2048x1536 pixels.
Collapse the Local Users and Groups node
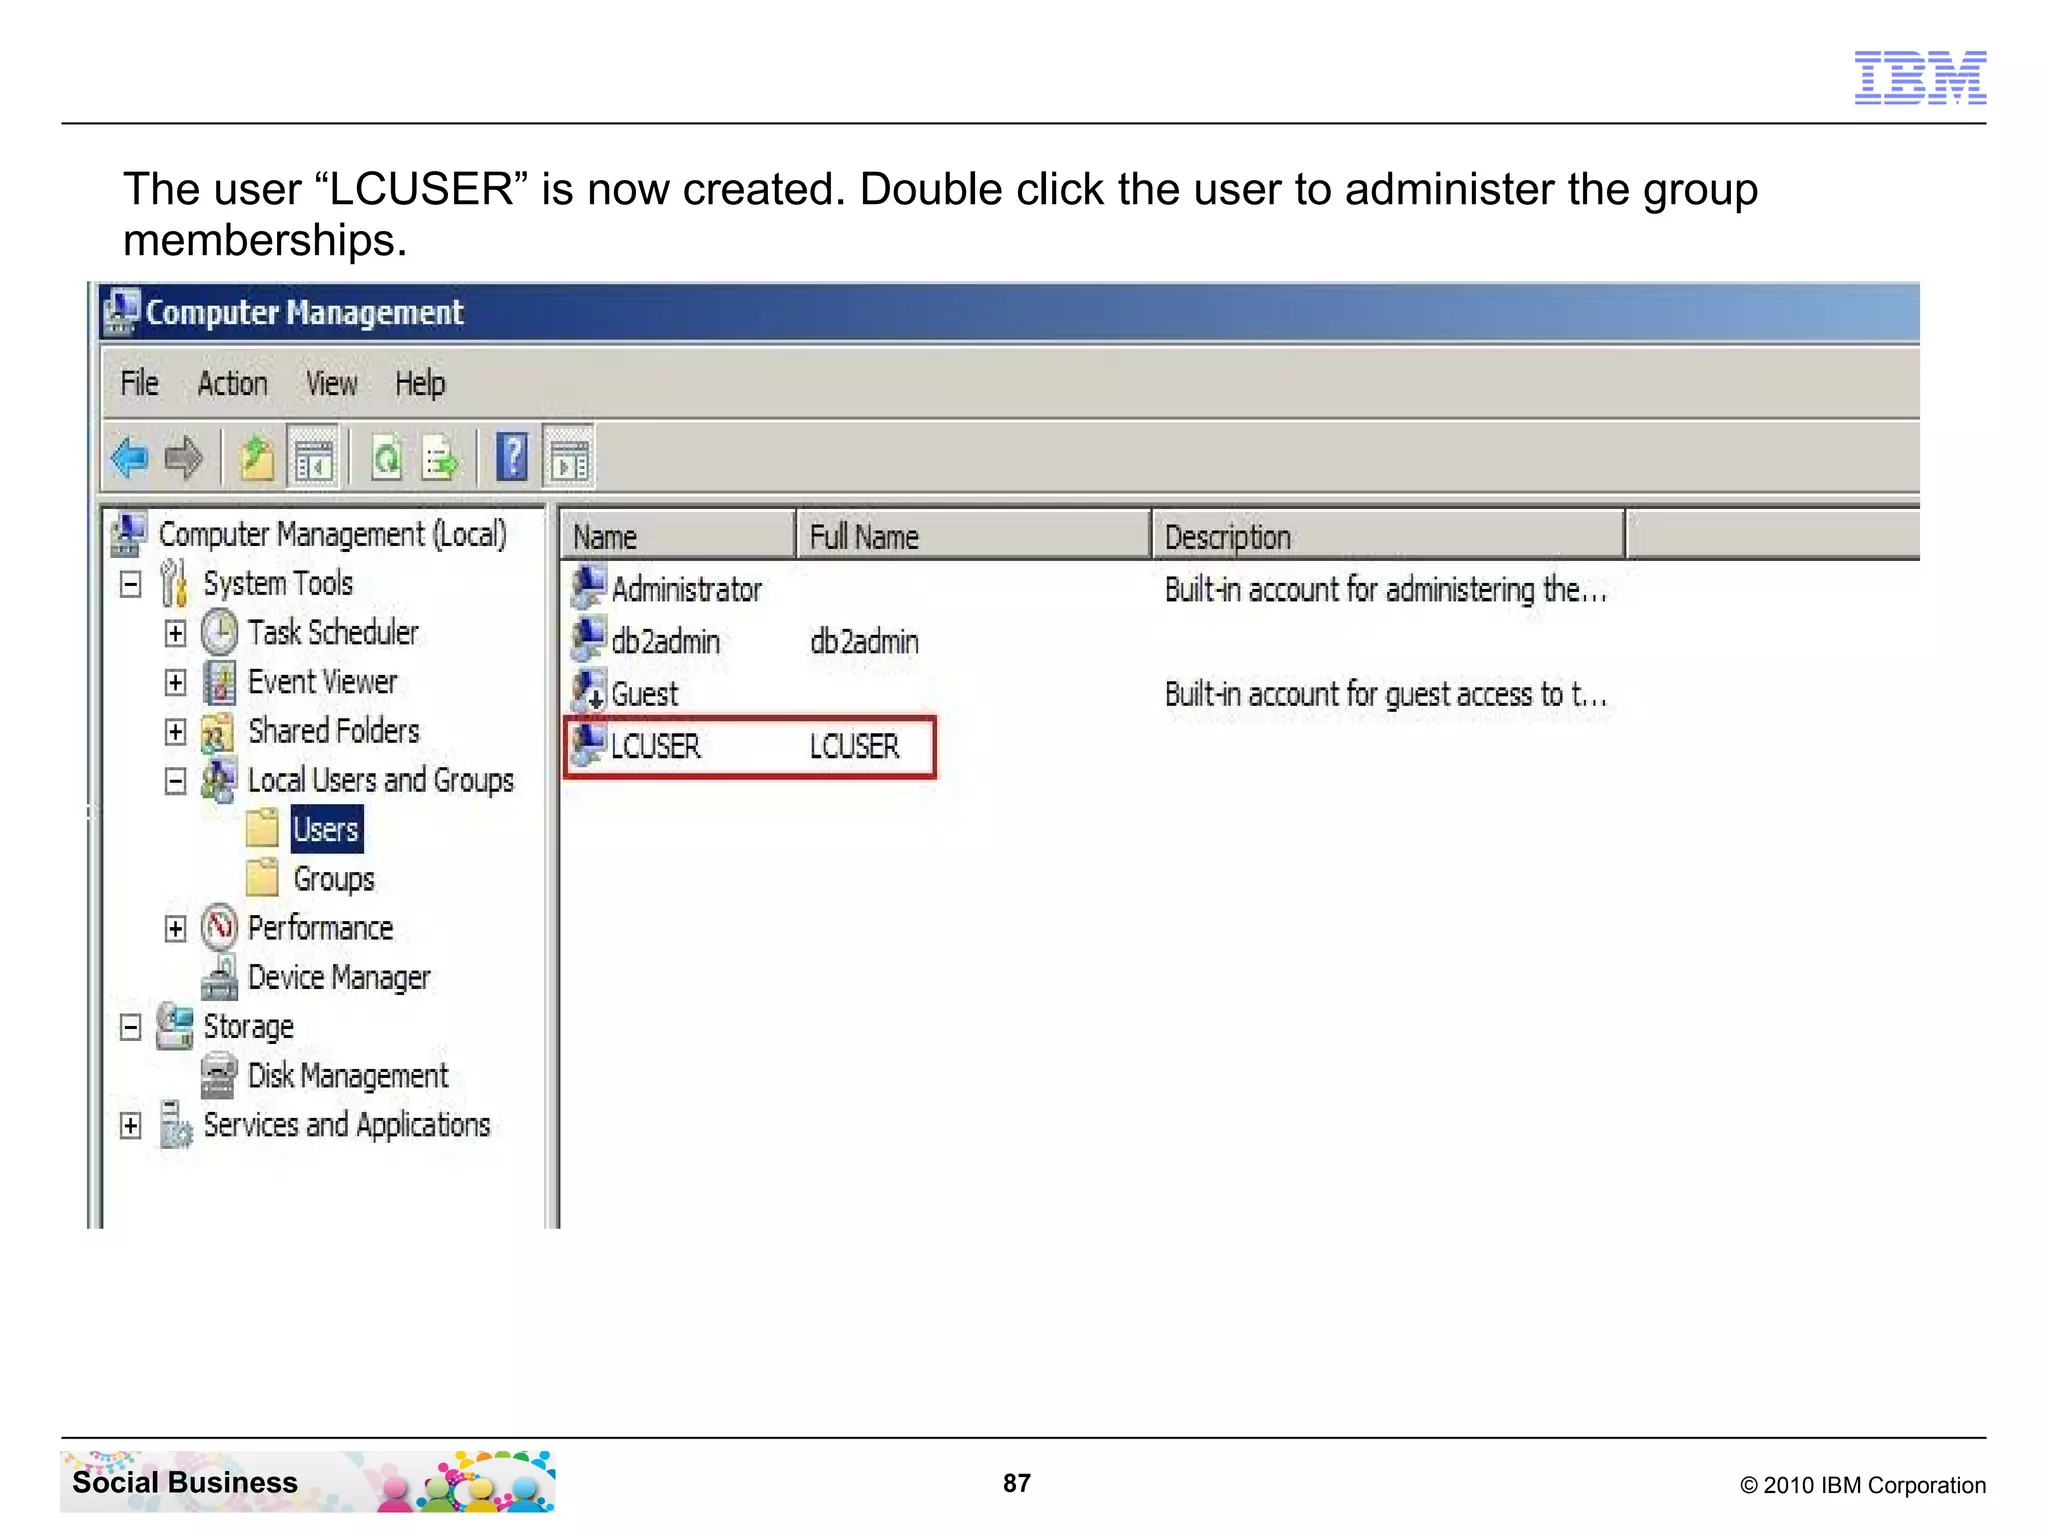(x=175, y=781)
